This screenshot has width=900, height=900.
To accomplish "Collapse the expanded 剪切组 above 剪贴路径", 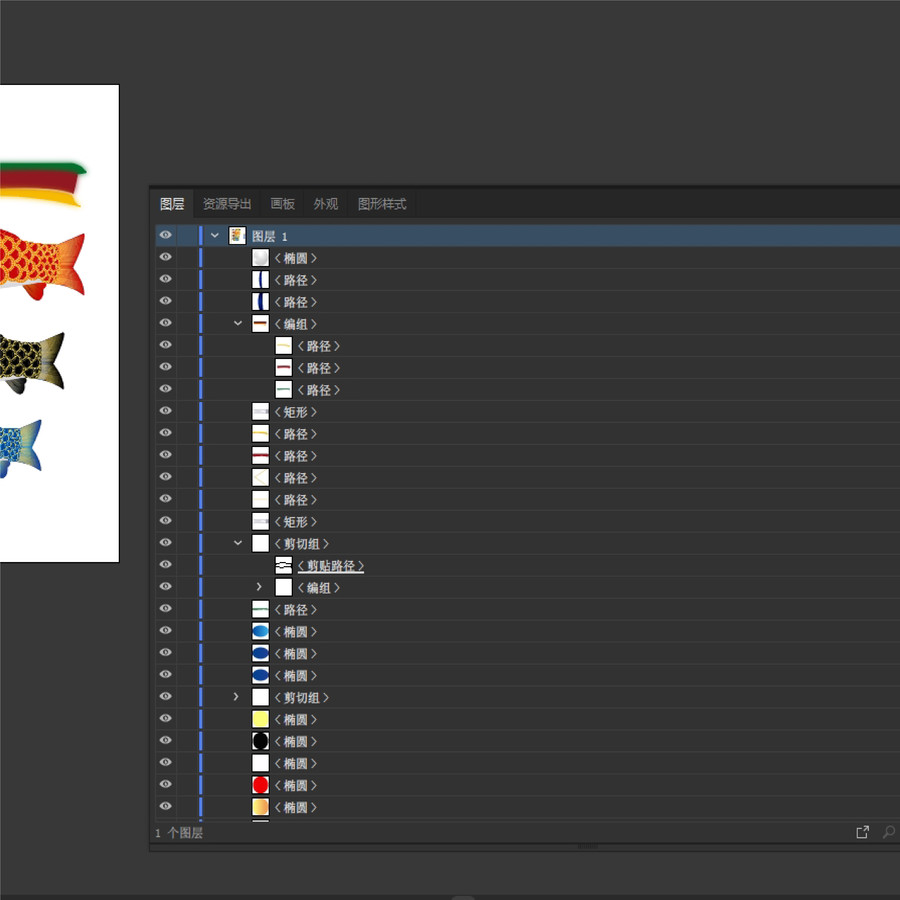I will click(238, 543).
